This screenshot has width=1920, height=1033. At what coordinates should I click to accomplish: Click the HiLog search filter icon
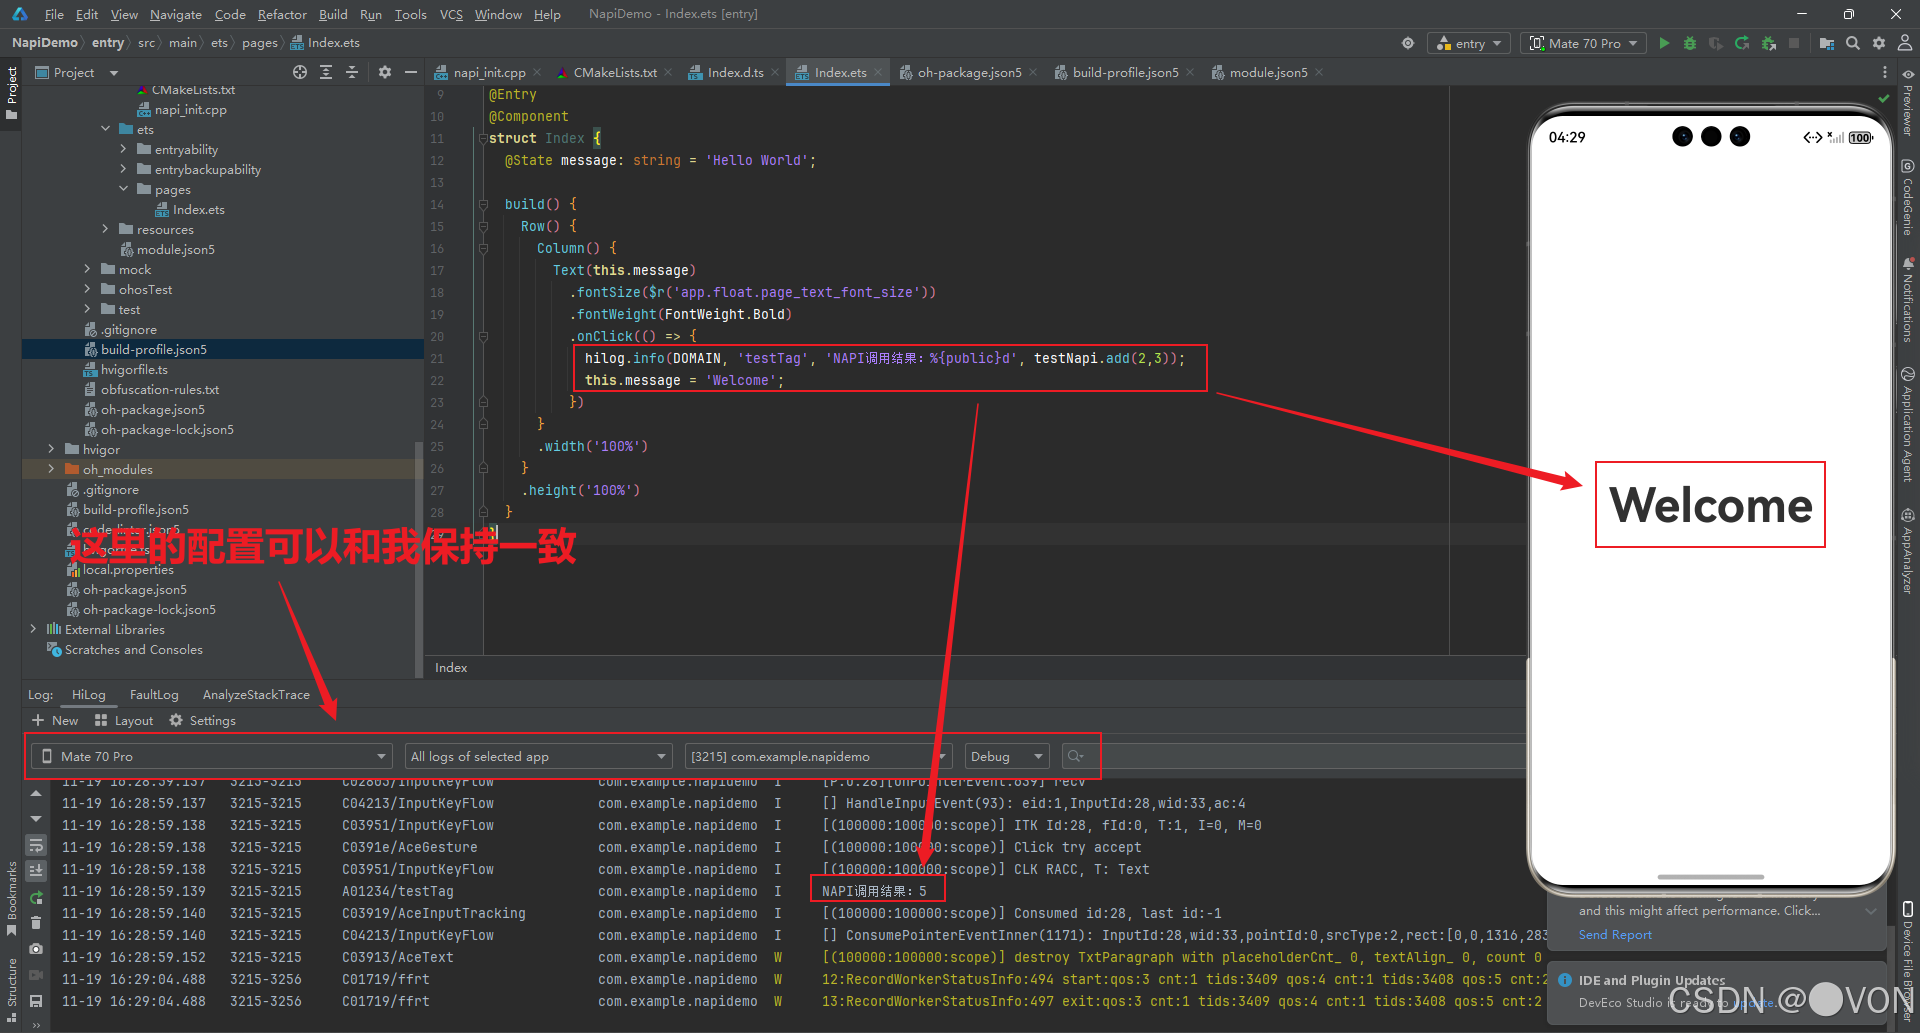click(x=1076, y=756)
